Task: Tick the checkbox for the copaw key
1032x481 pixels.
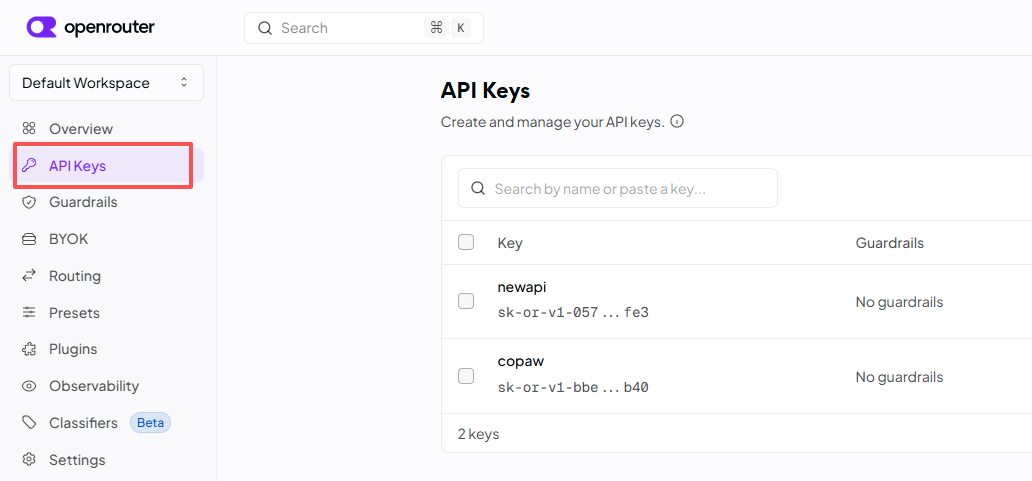Action: pyautogui.click(x=466, y=376)
